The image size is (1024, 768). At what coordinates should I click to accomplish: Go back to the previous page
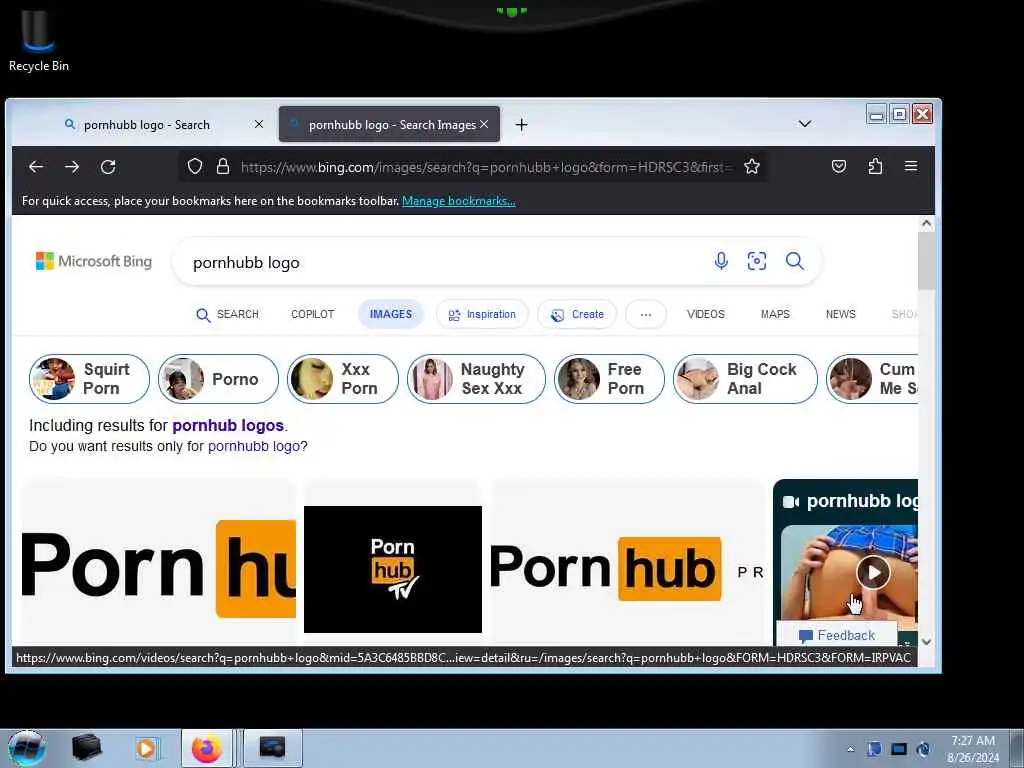[36, 167]
